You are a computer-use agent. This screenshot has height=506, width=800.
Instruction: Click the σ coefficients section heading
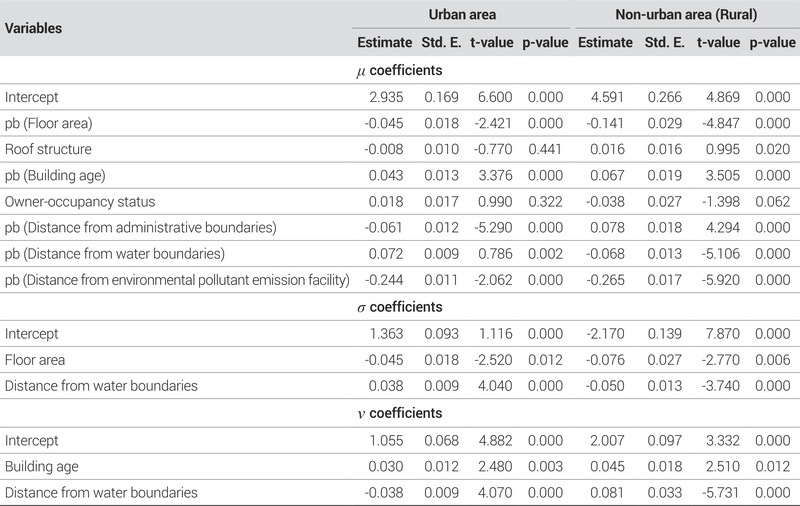(399, 306)
